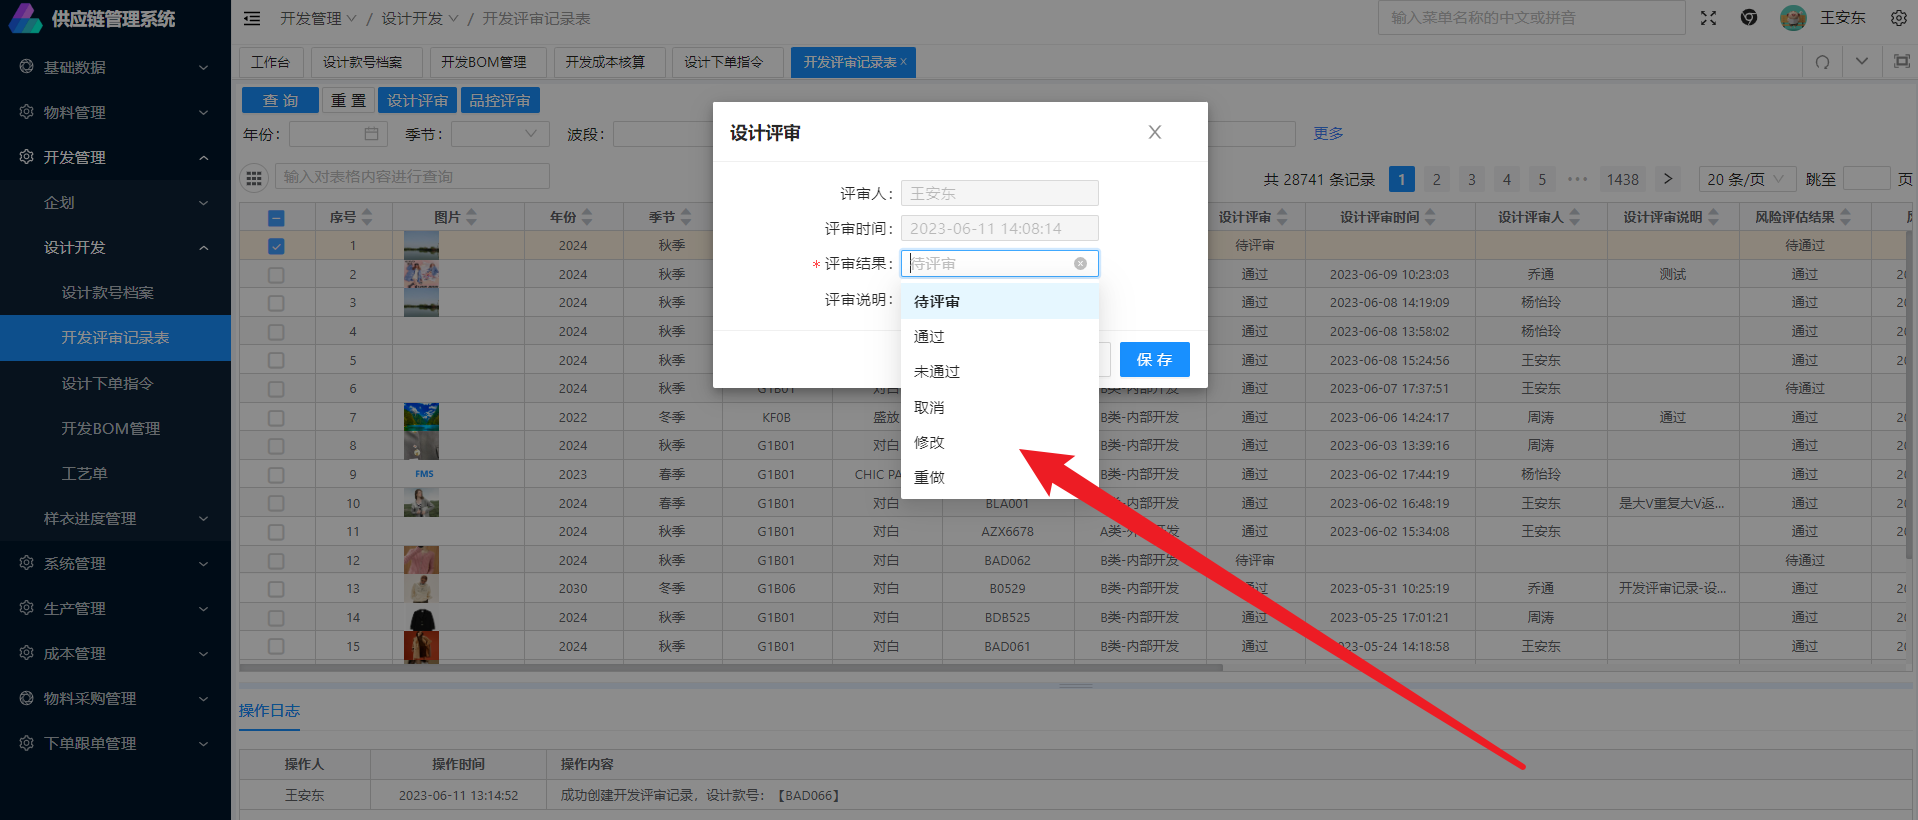Click the 保存 button
The height and width of the screenshot is (820, 1918).
[x=1154, y=360]
